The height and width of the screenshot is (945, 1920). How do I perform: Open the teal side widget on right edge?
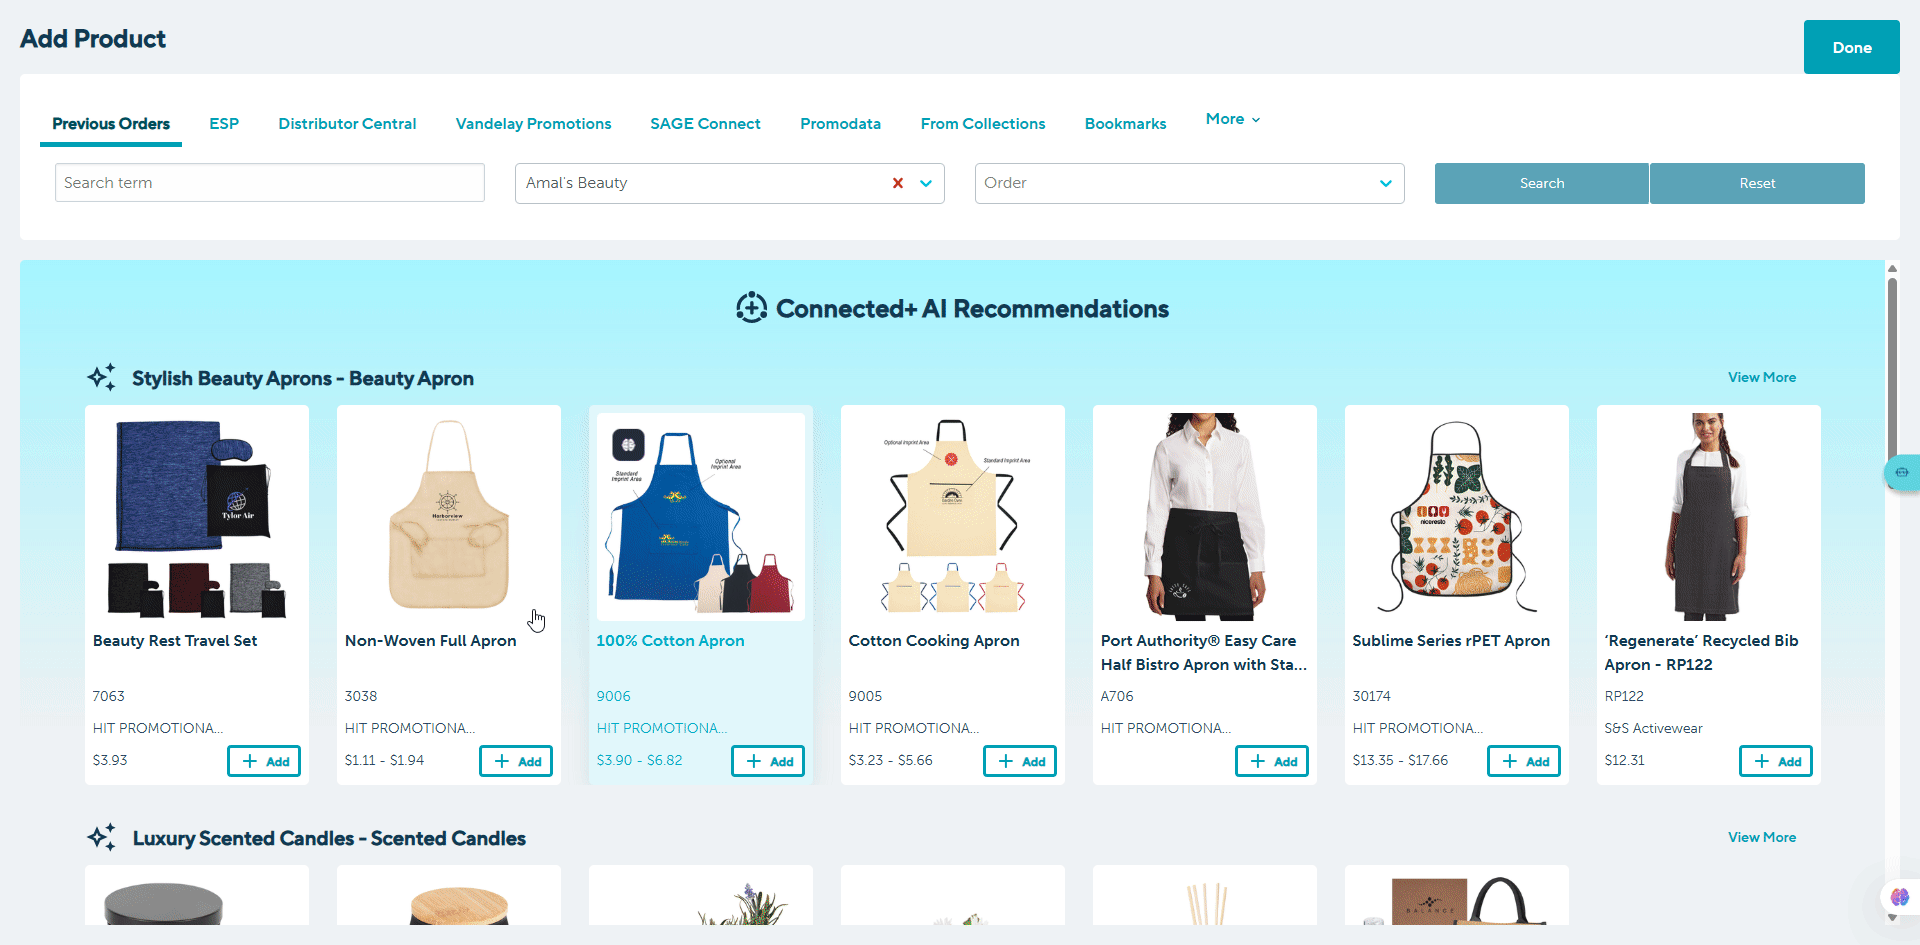[1902, 472]
